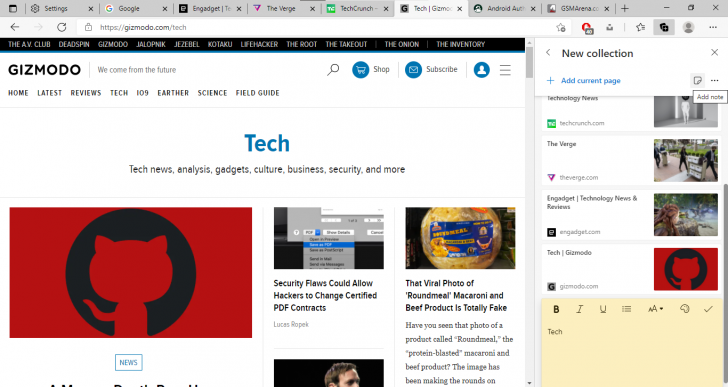Open the font size dropdown in the note
728x387 pixels.
(655, 309)
